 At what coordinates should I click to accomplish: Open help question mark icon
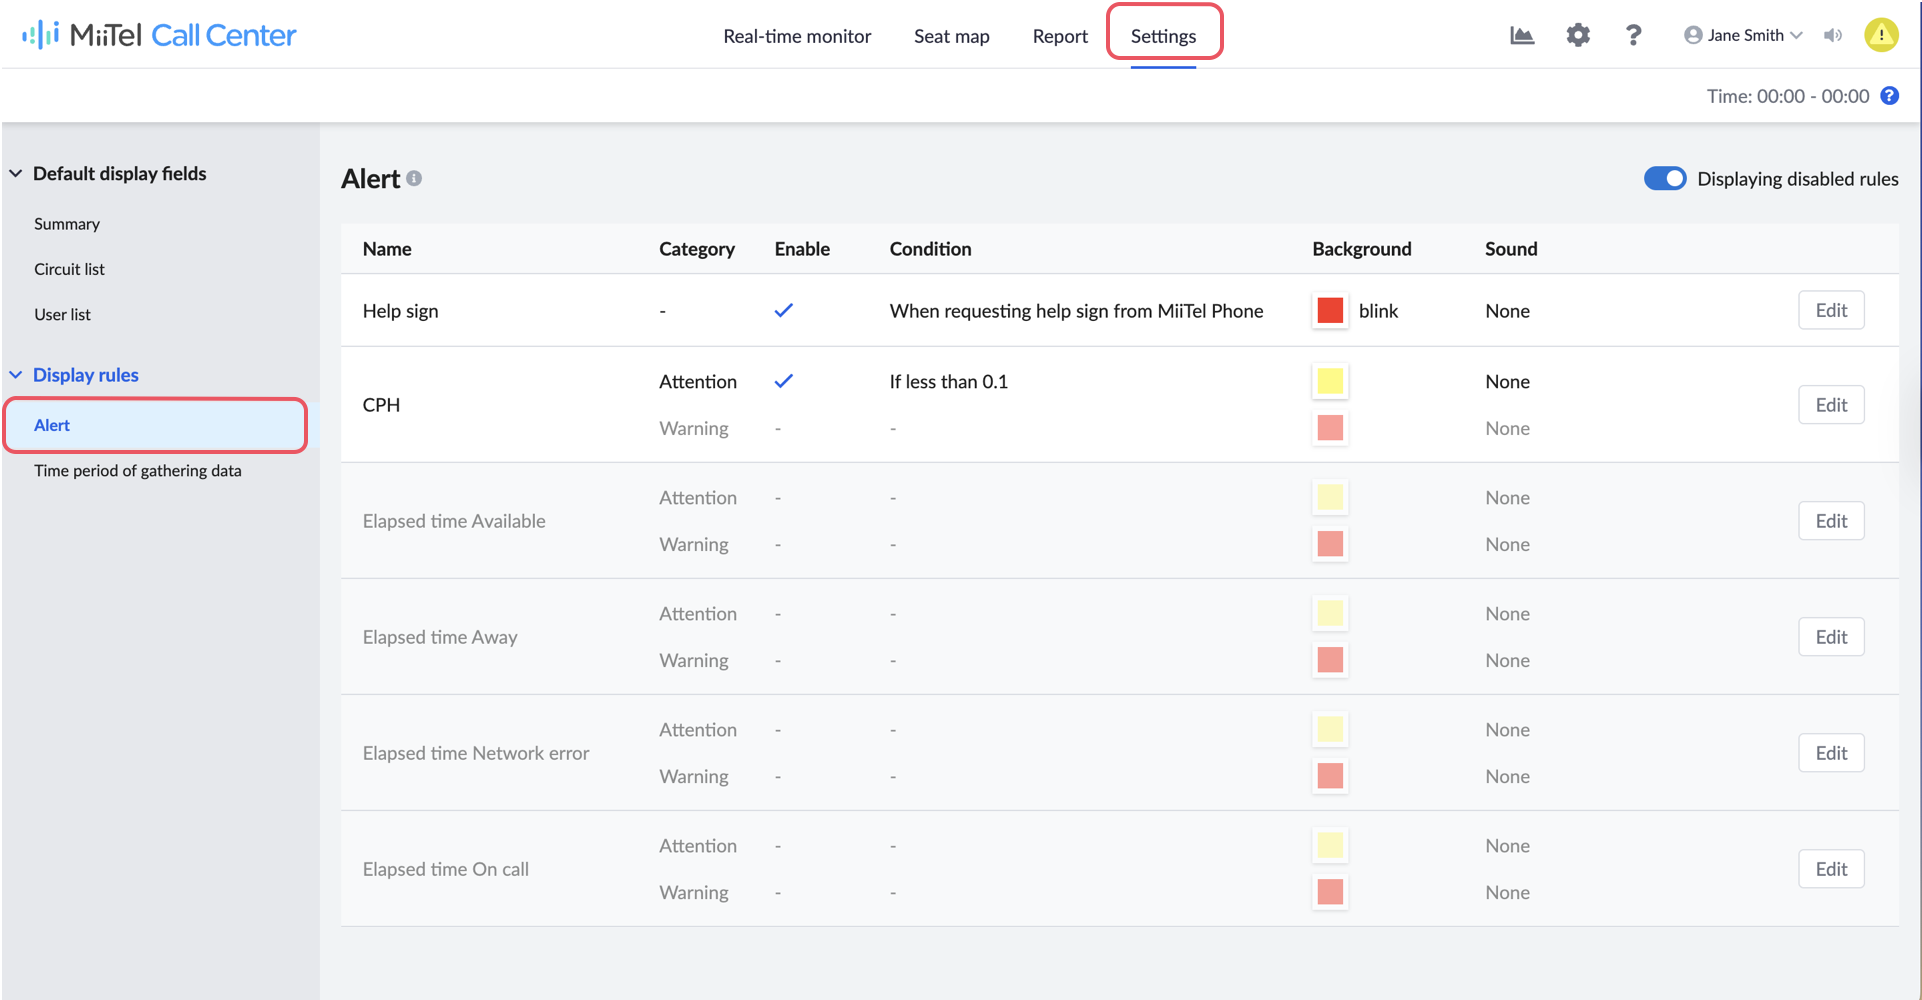[x=1633, y=36]
